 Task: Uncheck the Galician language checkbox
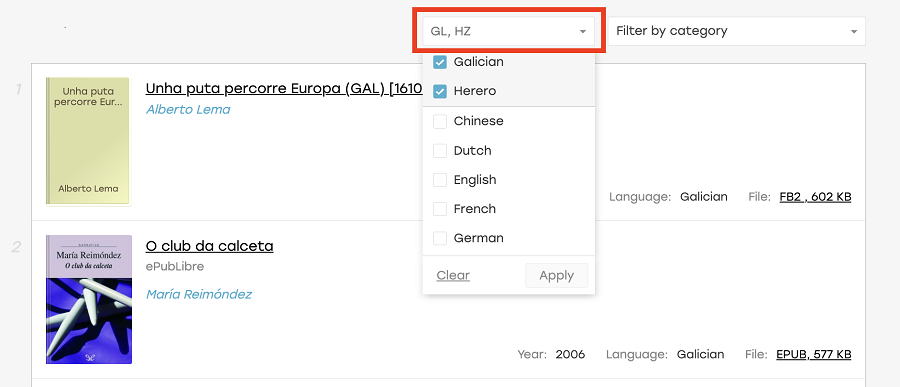[440, 62]
